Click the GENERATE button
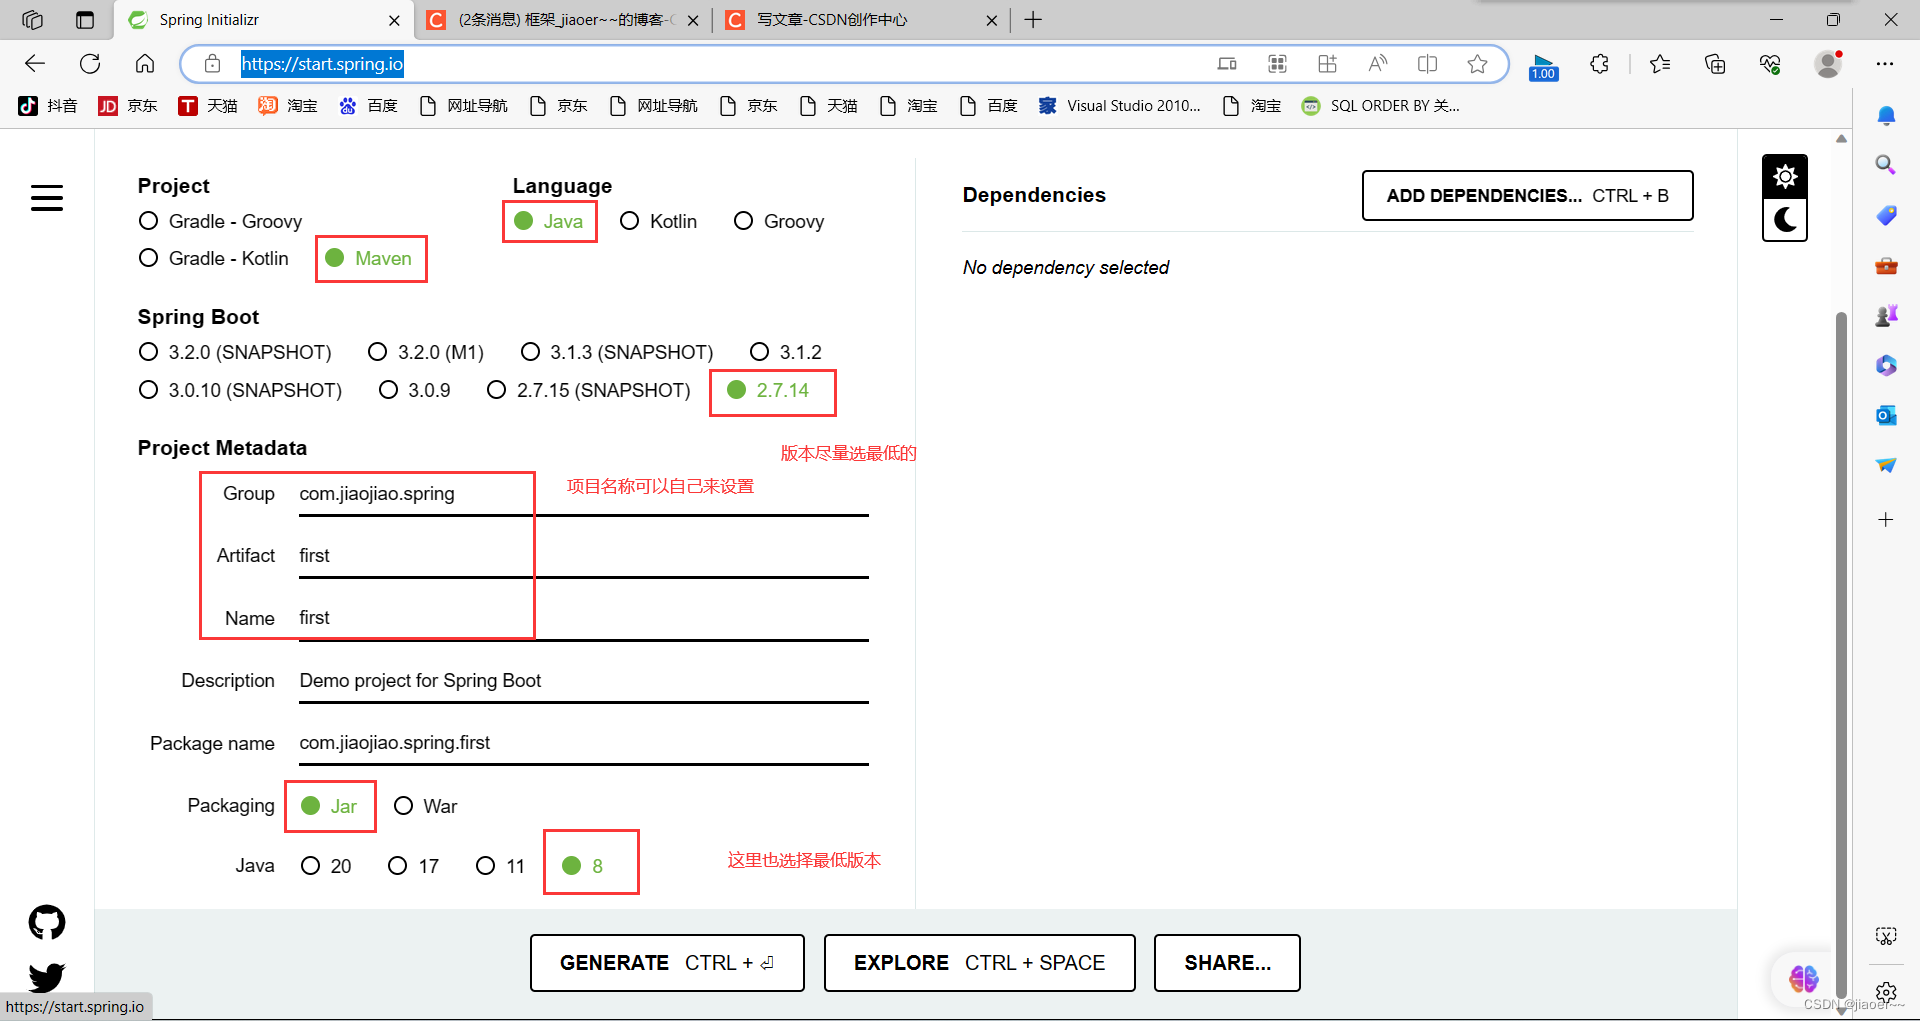The image size is (1920, 1021). 667,963
